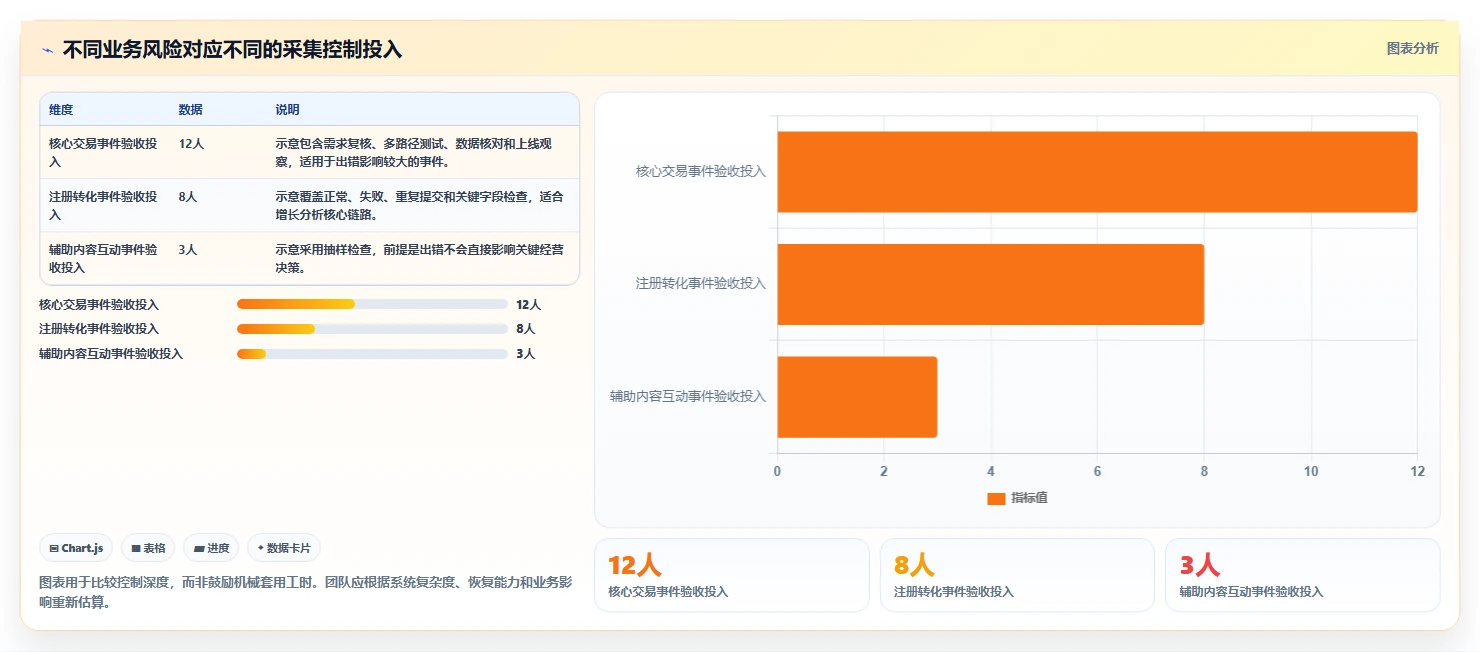Viewport: 1480px width, 652px height.
Task: Click the 3人 value beside progress bar
Action: [526, 354]
